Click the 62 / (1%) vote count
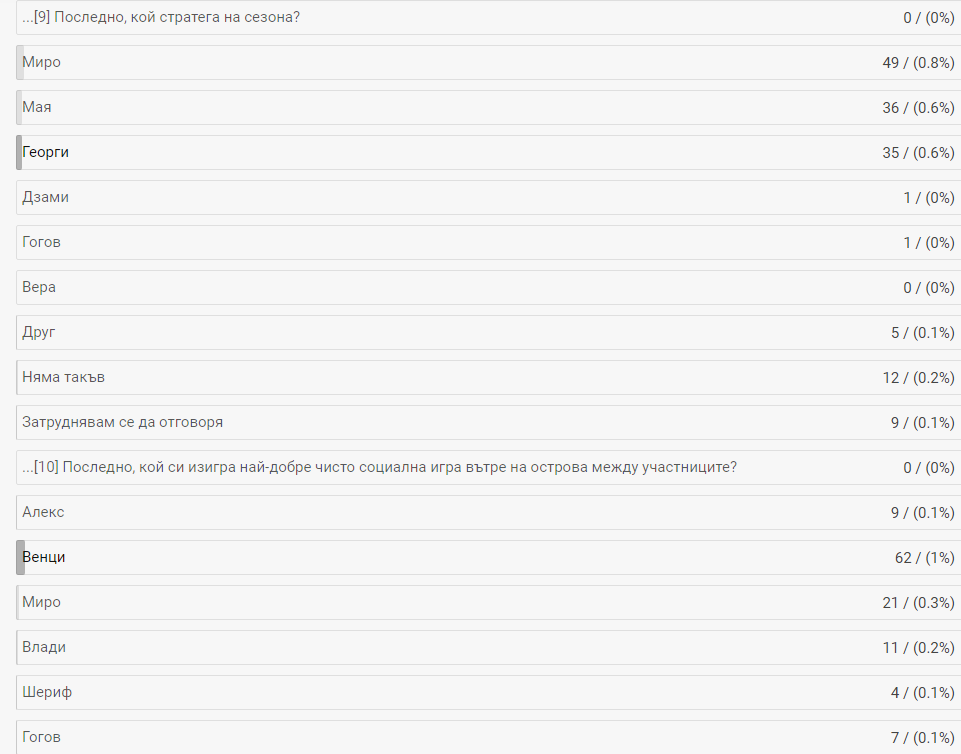Image resolution: width=961 pixels, height=754 pixels. (924, 558)
